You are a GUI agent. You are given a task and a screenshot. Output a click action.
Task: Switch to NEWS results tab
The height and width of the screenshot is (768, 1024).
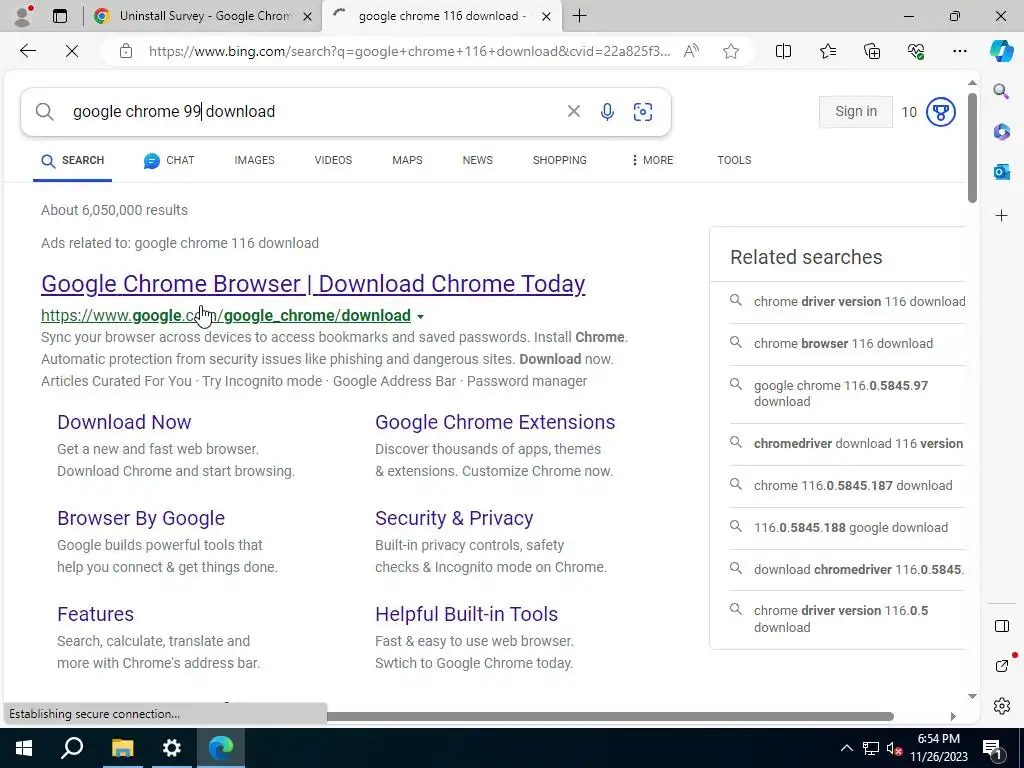tap(477, 160)
